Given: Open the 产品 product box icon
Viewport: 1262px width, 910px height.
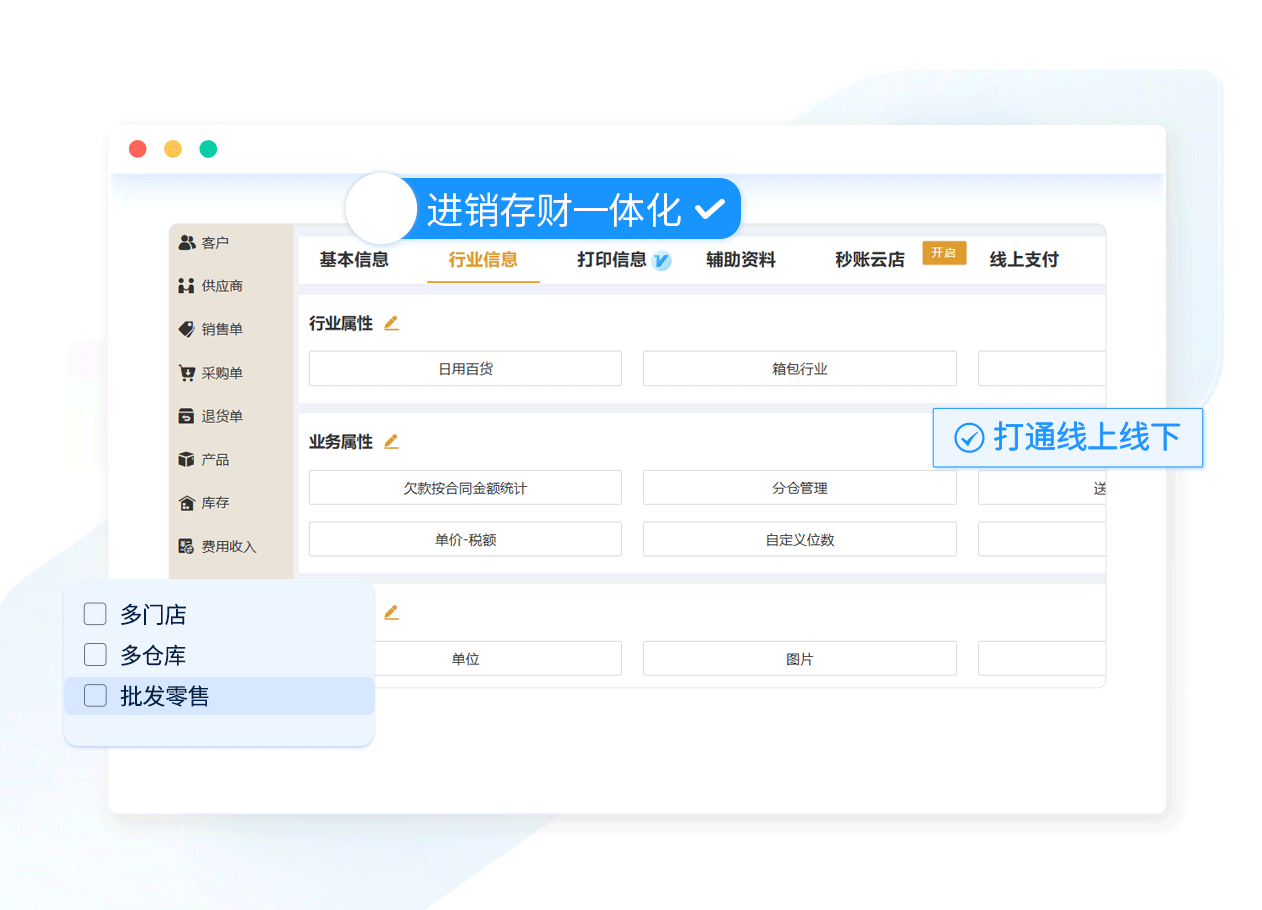Looking at the screenshot, I should 187,460.
